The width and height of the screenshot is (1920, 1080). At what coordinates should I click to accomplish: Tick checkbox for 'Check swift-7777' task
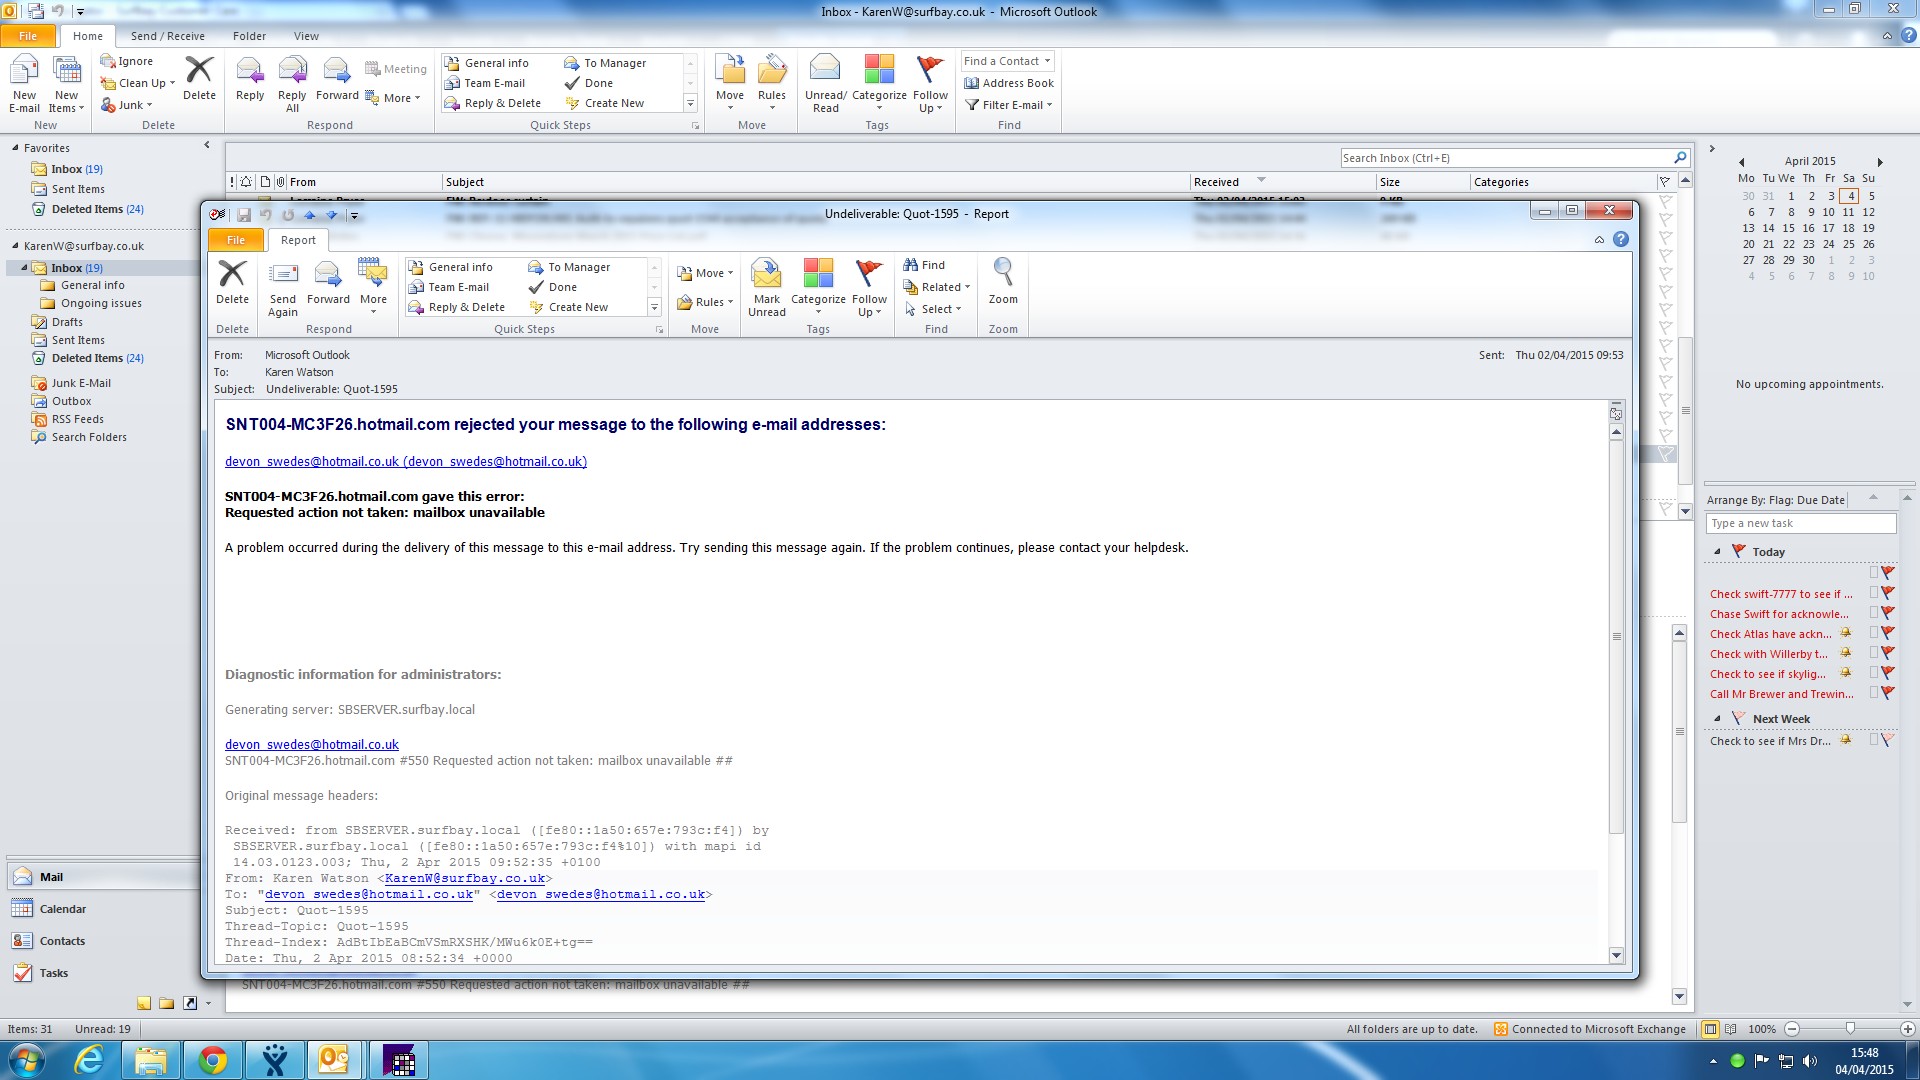[x=1874, y=593]
